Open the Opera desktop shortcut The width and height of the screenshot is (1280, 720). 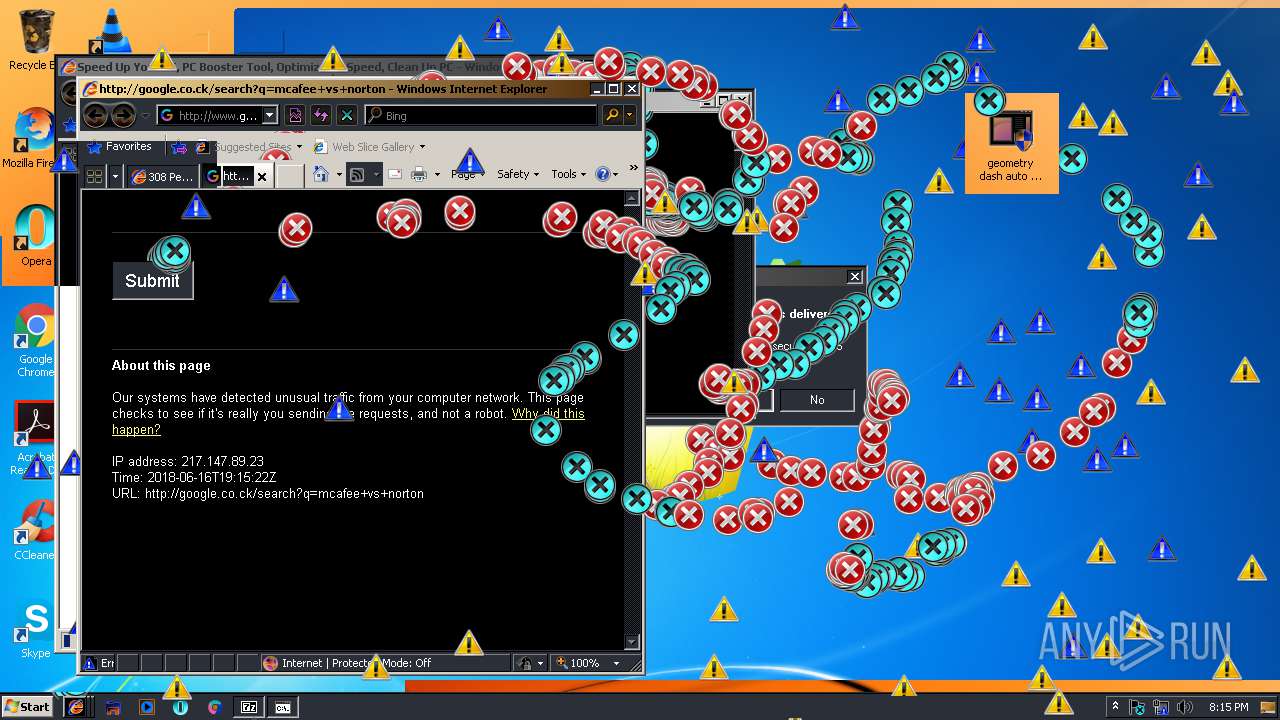tap(35, 235)
